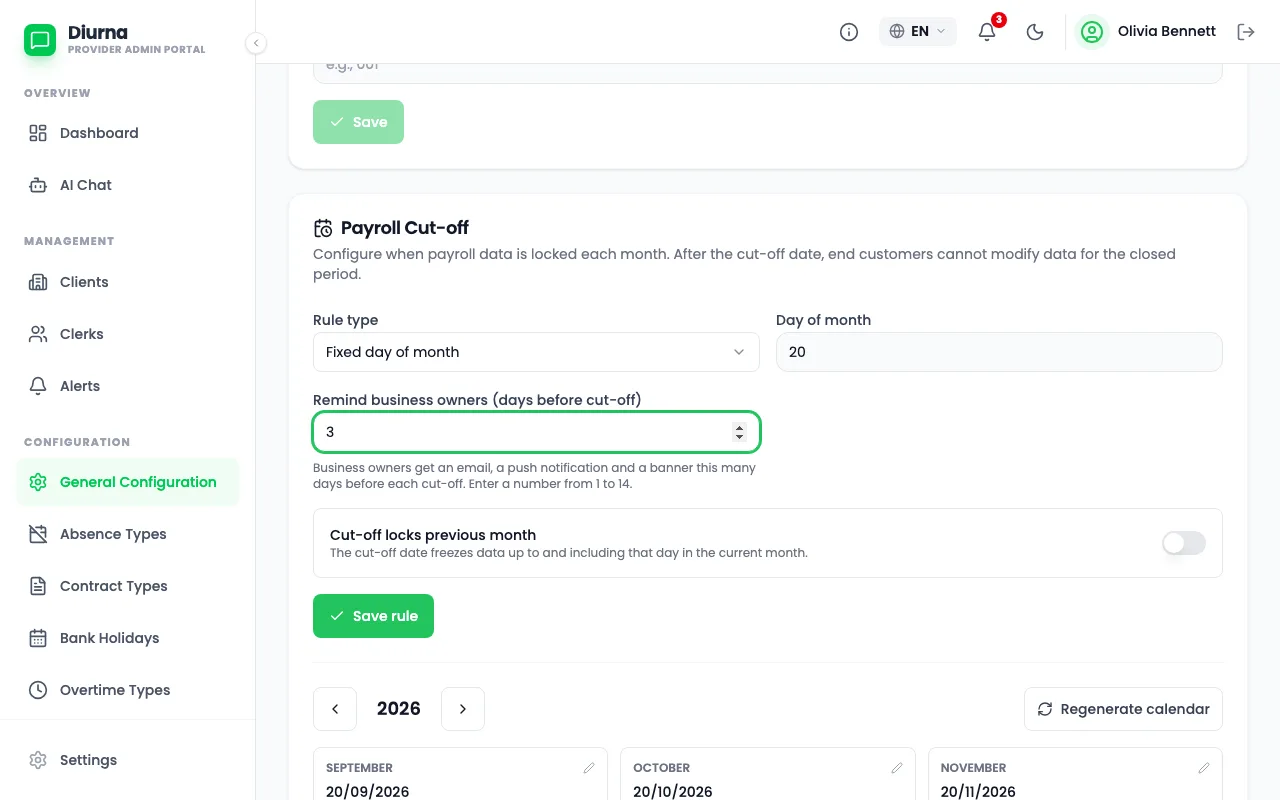Open the info icon in header

[x=849, y=32]
